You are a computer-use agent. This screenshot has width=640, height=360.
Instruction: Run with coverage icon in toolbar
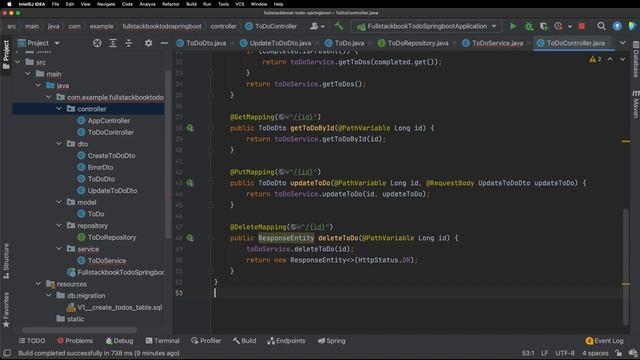coord(543,26)
